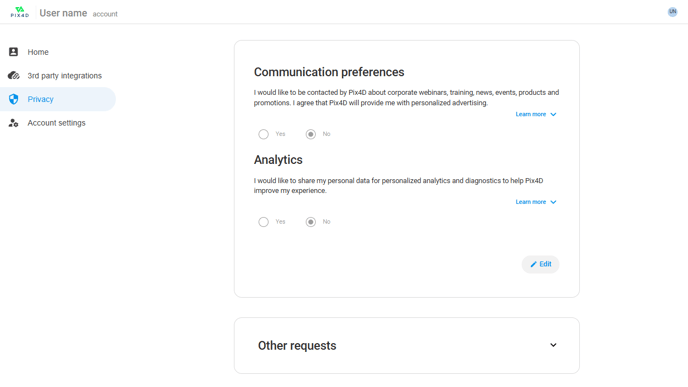
Task: Select Yes for Communication preferences
Action: tap(263, 134)
